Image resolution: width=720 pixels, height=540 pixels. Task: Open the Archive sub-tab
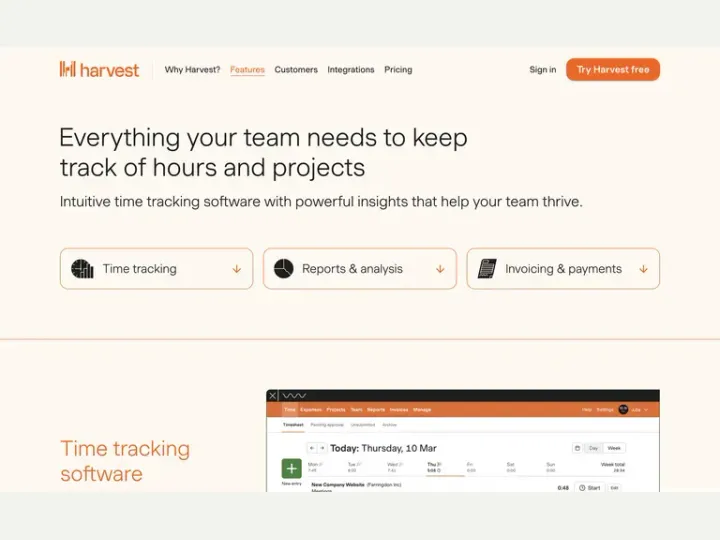coord(389,425)
